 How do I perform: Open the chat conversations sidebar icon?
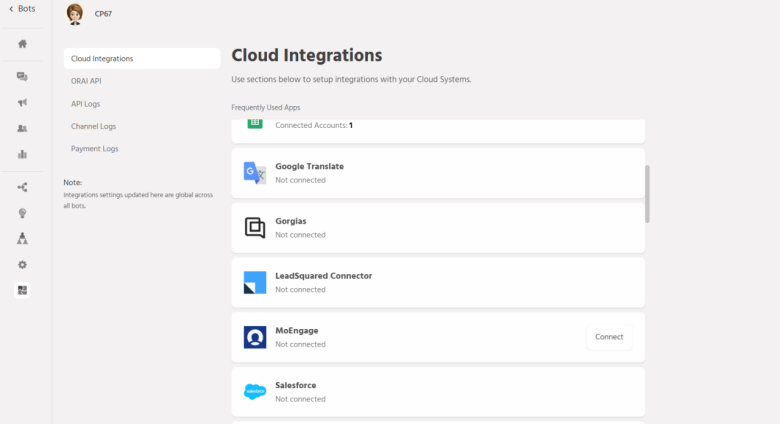[22, 77]
